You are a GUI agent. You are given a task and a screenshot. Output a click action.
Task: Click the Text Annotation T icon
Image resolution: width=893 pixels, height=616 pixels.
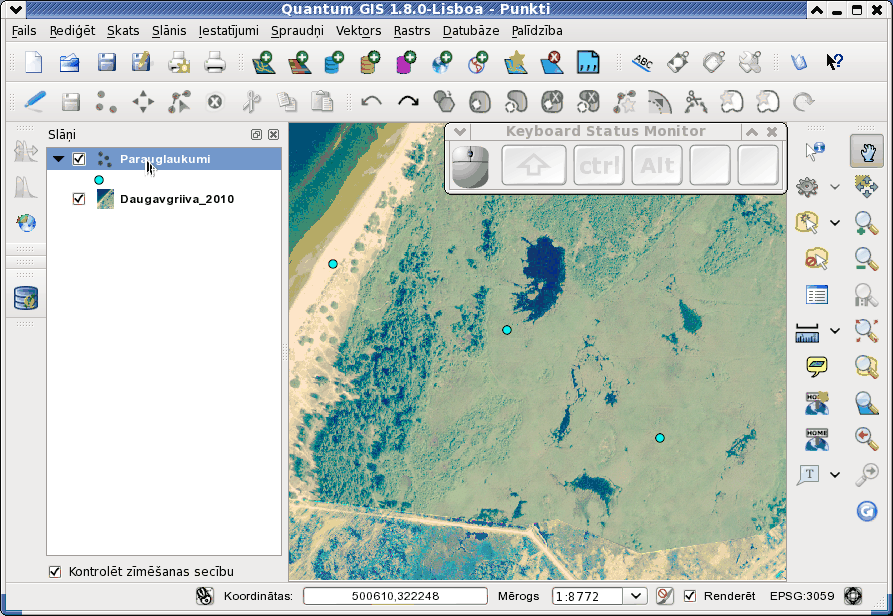click(x=808, y=474)
